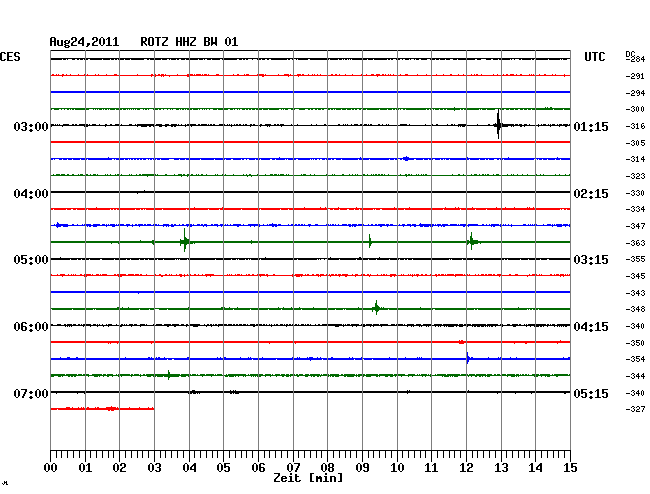The height and width of the screenshot is (494, 650).
Task: Click minute 07 on the time axis
Action: coord(293,467)
